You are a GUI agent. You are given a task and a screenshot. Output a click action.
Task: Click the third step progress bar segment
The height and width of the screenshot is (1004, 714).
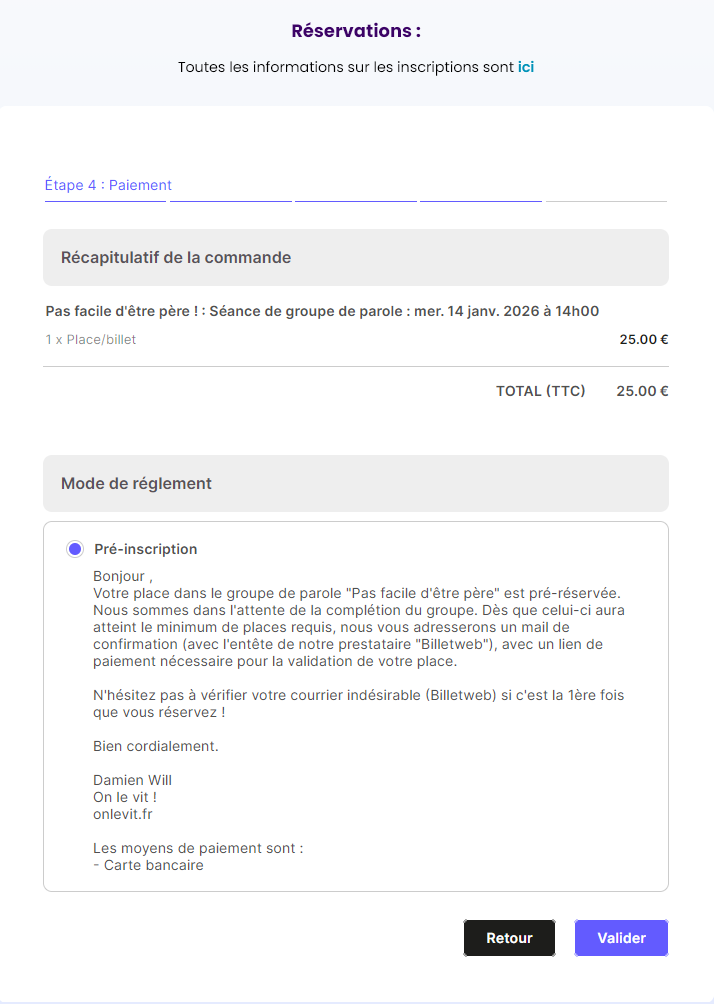click(355, 202)
